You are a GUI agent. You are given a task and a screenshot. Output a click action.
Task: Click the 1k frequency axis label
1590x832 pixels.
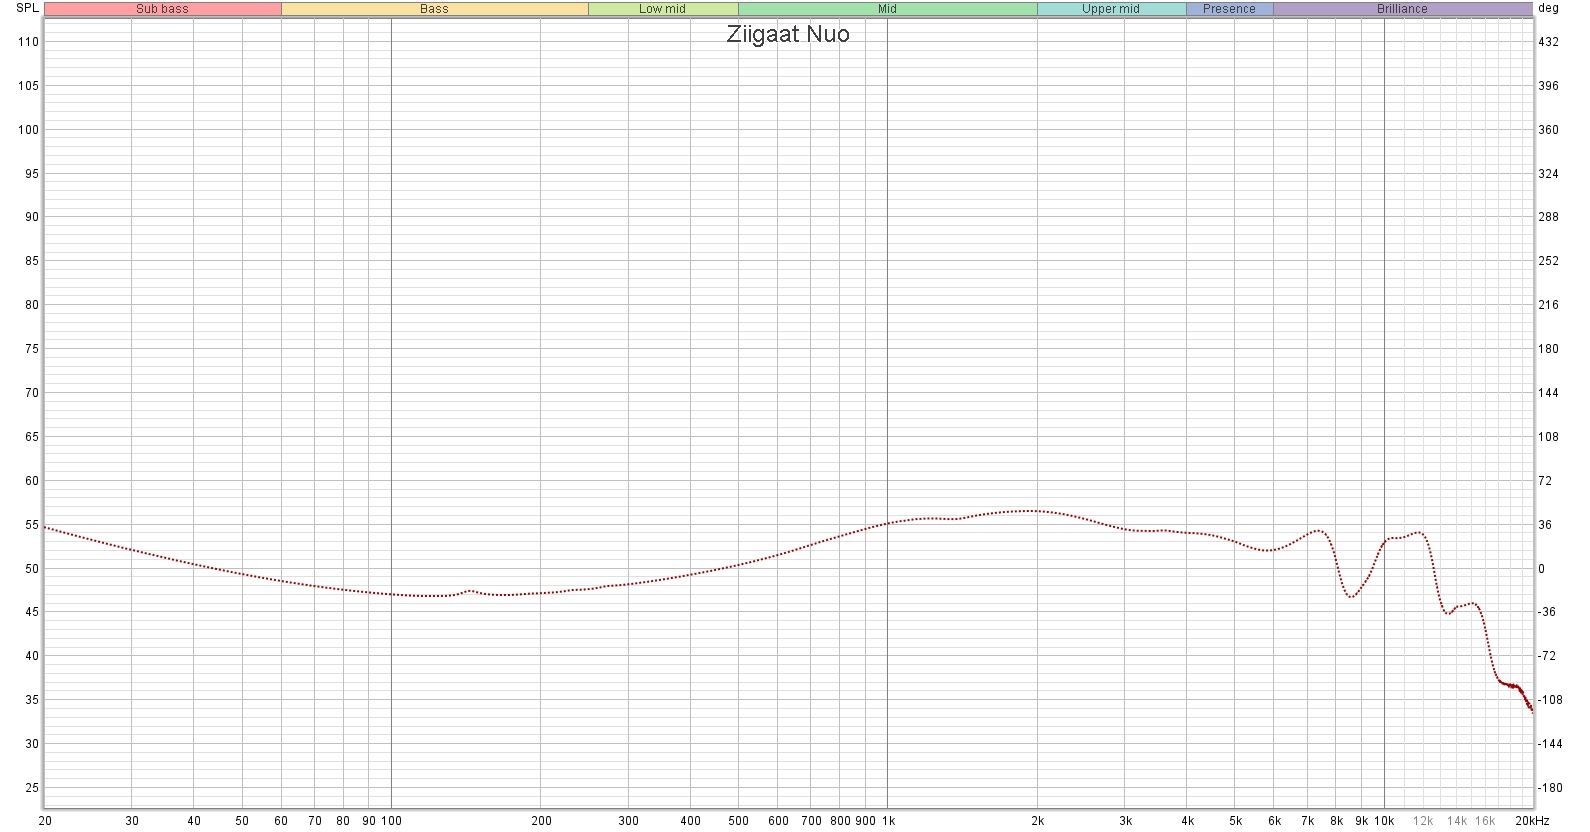[888, 821]
